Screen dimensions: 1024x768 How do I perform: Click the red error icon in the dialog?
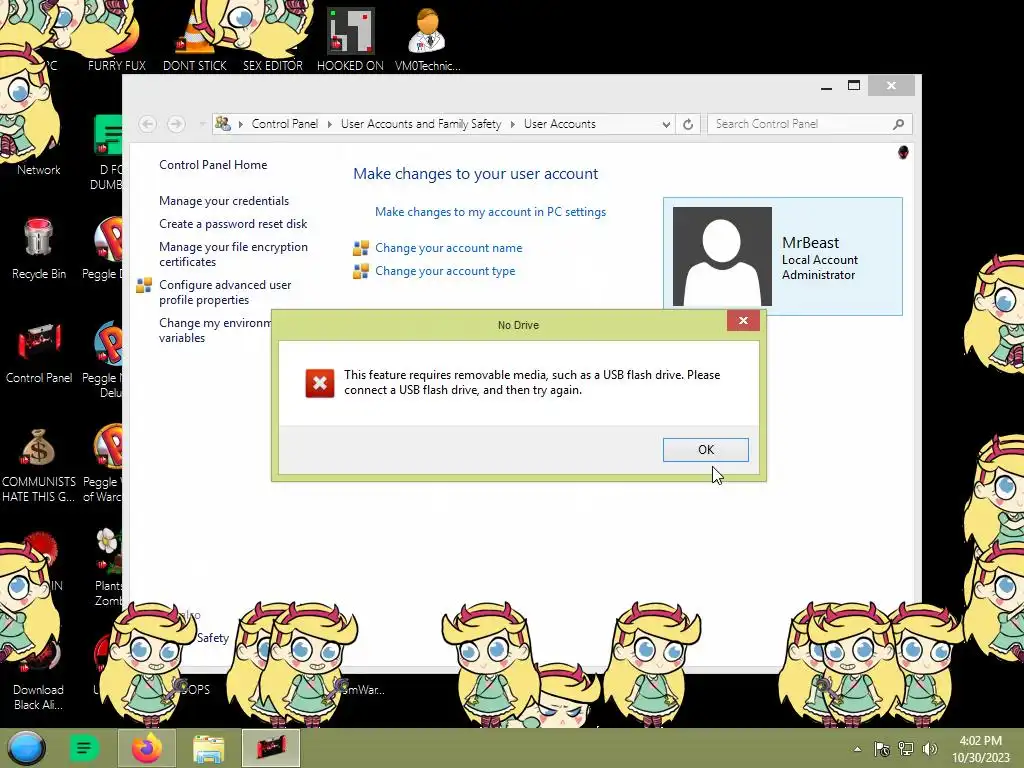click(x=319, y=383)
